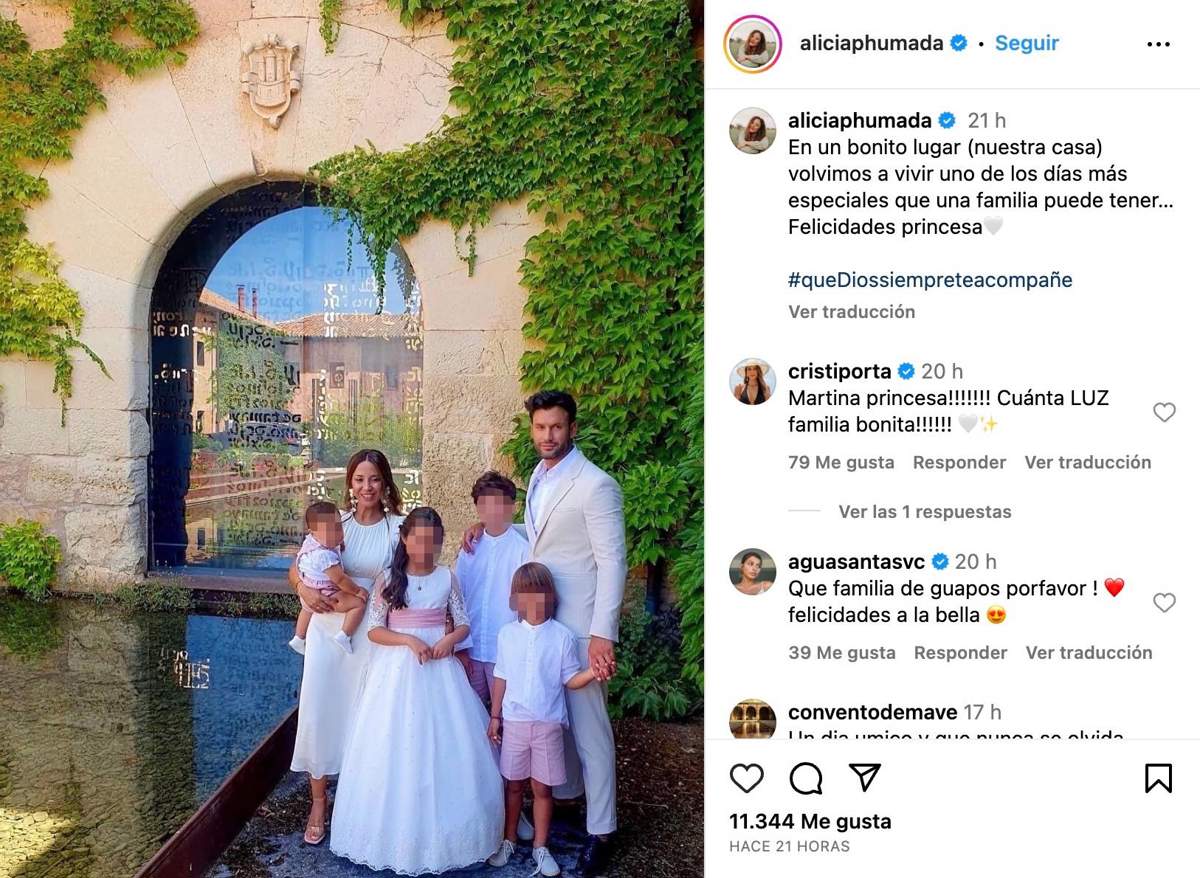Open the comment bubble icon
Screen dimensions: 1200x878
coord(806,778)
